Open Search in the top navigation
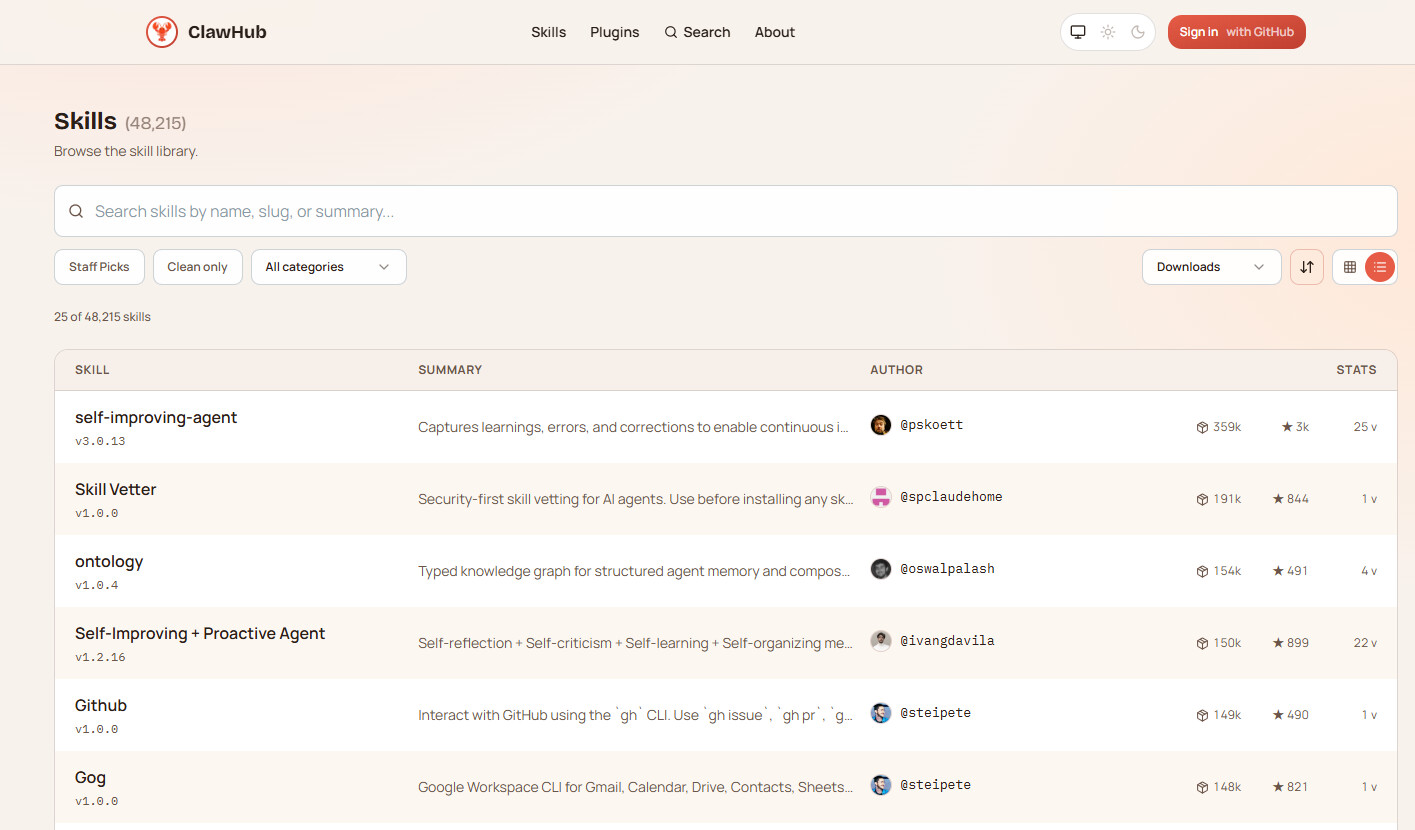The height and width of the screenshot is (830, 1415). click(697, 32)
